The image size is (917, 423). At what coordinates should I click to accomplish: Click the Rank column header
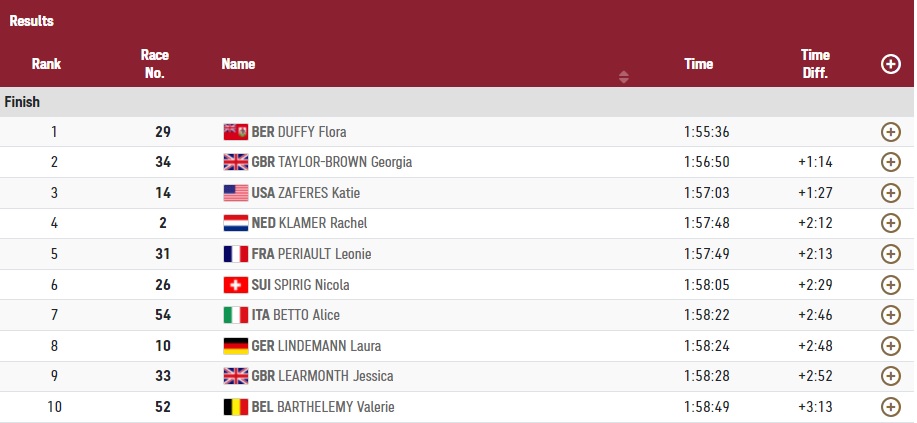tap(46, 64)
